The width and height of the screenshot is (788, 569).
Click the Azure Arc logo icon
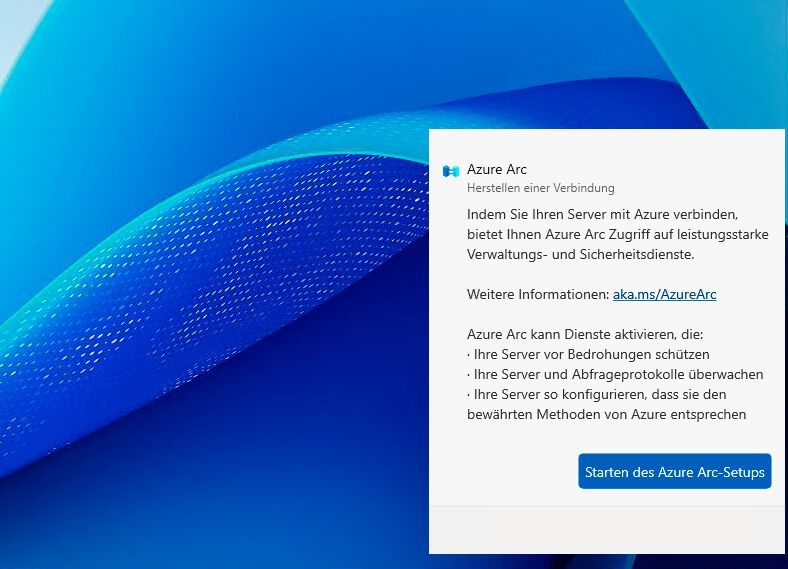pyautogui.click(x=451, y=171)
